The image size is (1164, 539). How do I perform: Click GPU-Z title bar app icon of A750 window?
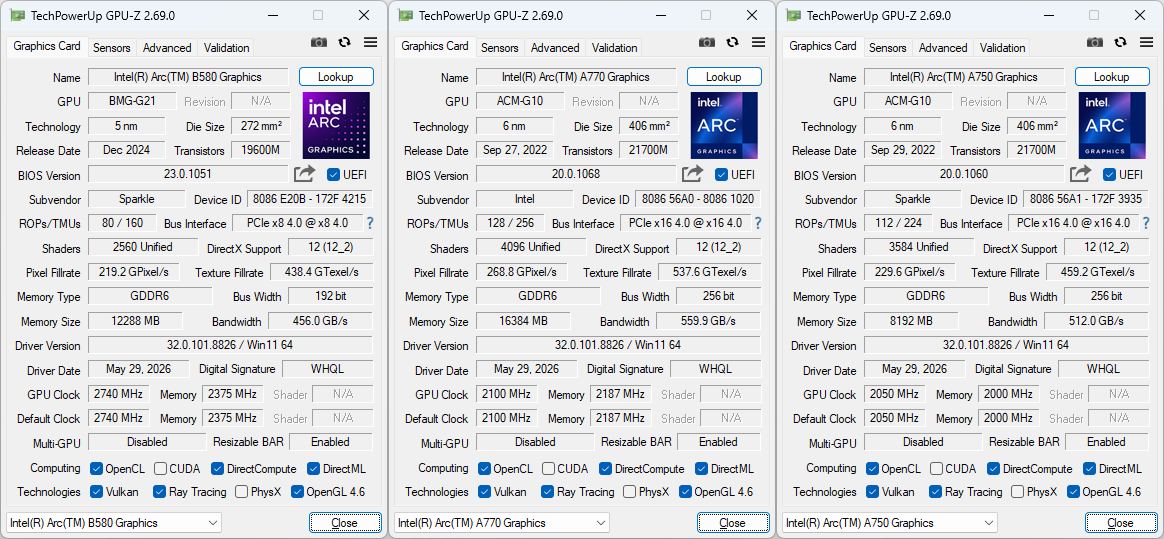[793, 15]
